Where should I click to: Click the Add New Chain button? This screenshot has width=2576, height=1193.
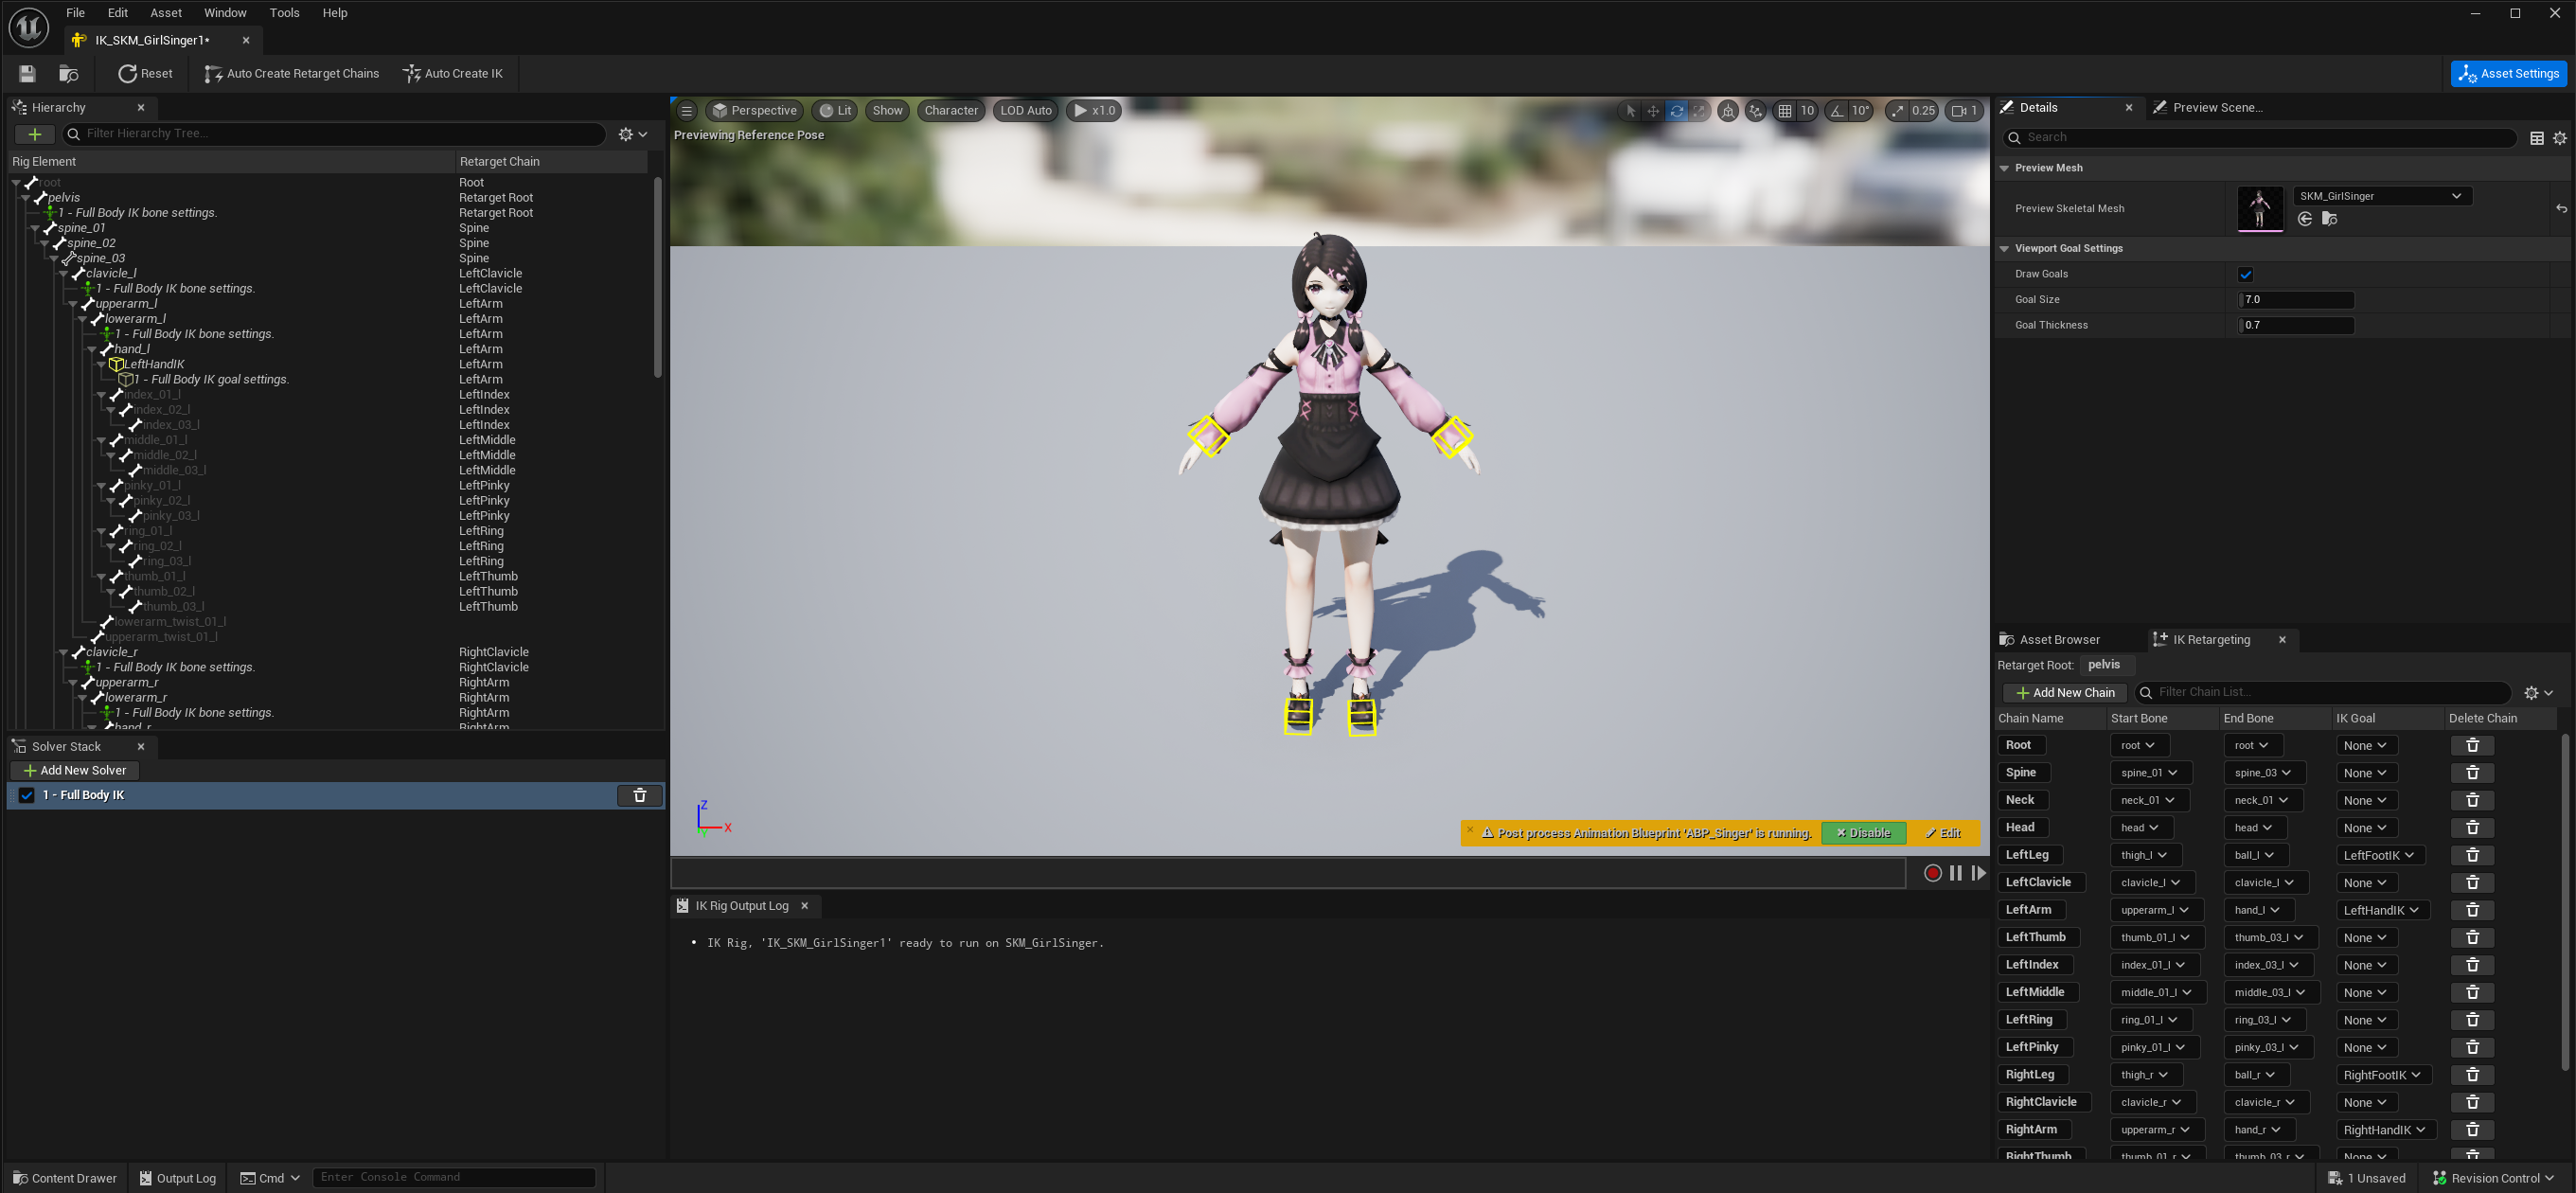(2064, 692)
